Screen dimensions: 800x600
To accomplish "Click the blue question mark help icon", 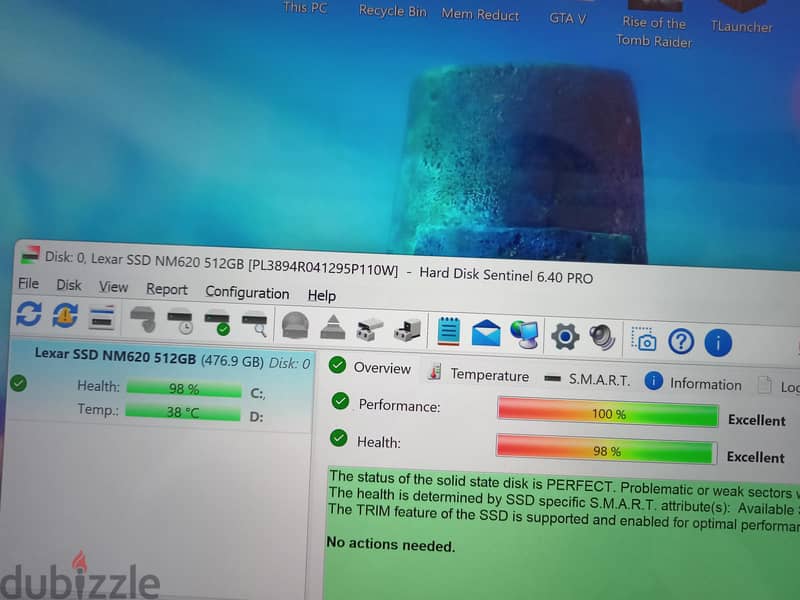I will click(681, 341).
